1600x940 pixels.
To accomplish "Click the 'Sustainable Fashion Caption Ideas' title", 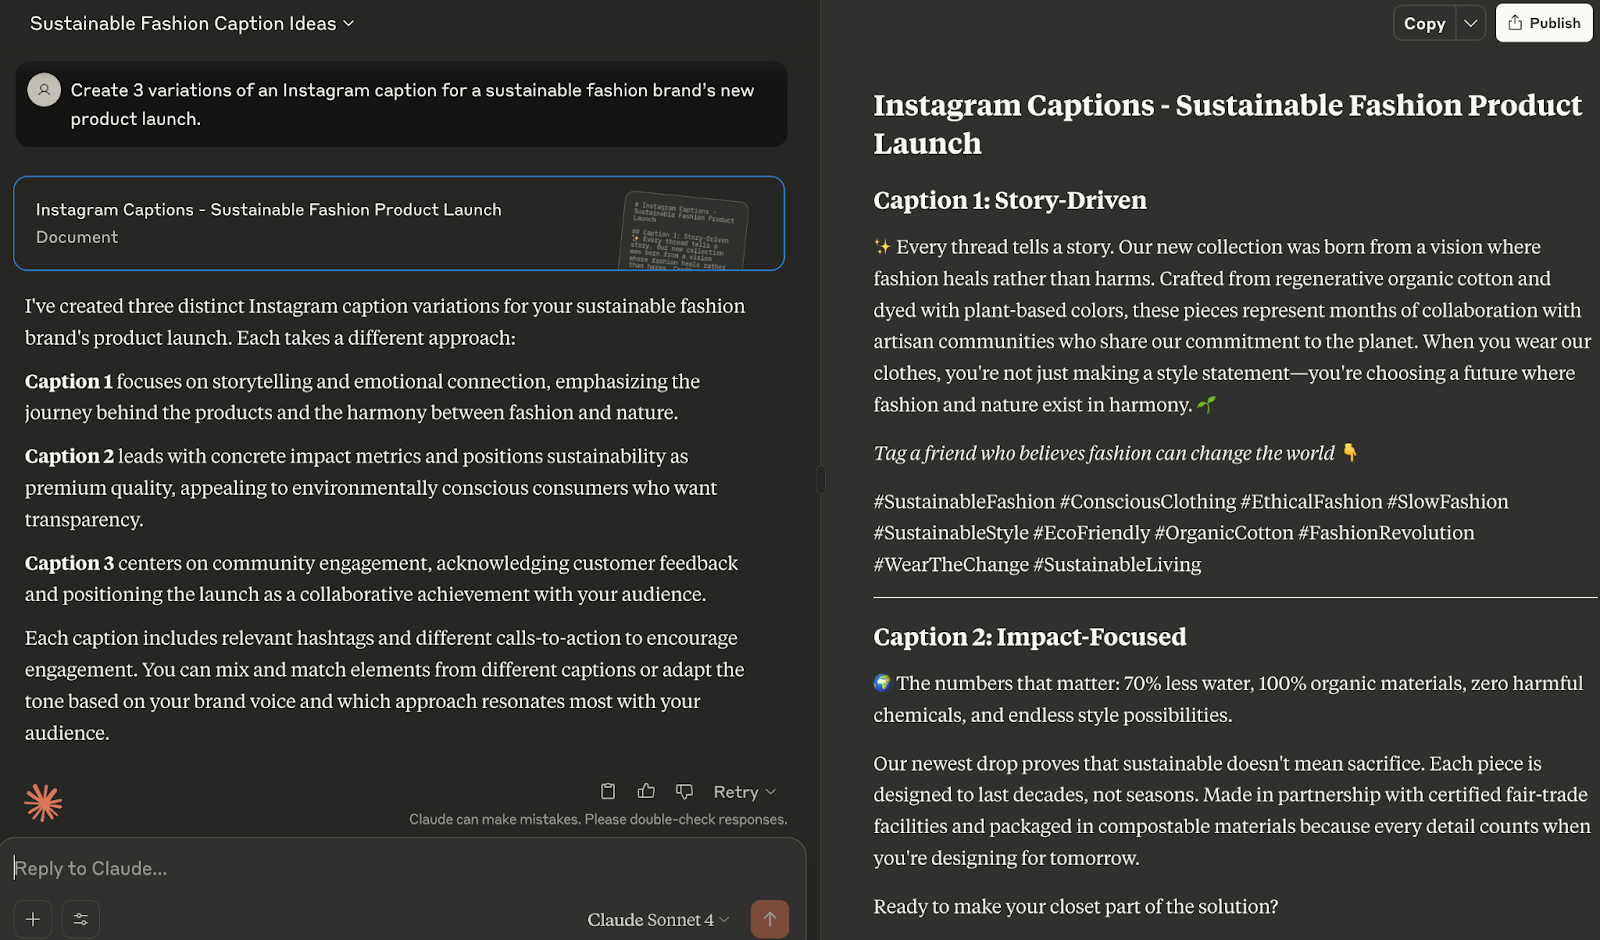I will pyautogui.click(x=183, y=23).
